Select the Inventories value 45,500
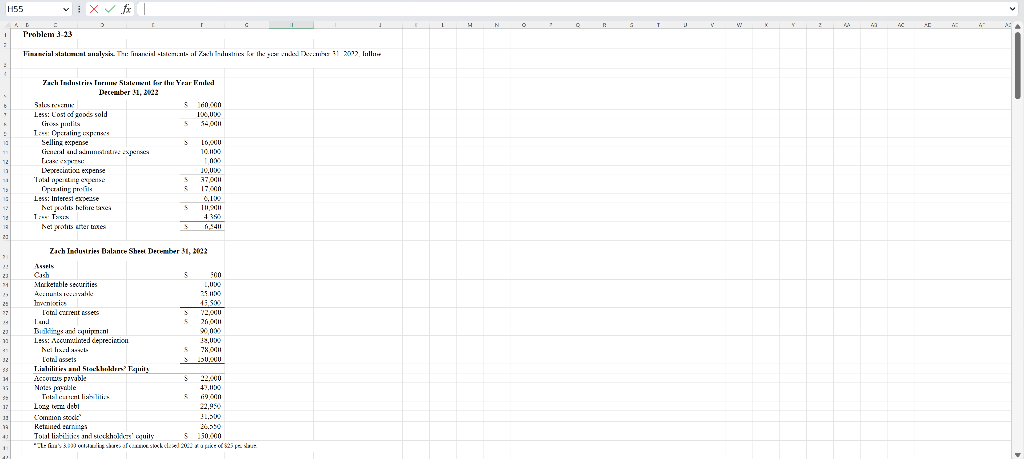 click(212, 303)
